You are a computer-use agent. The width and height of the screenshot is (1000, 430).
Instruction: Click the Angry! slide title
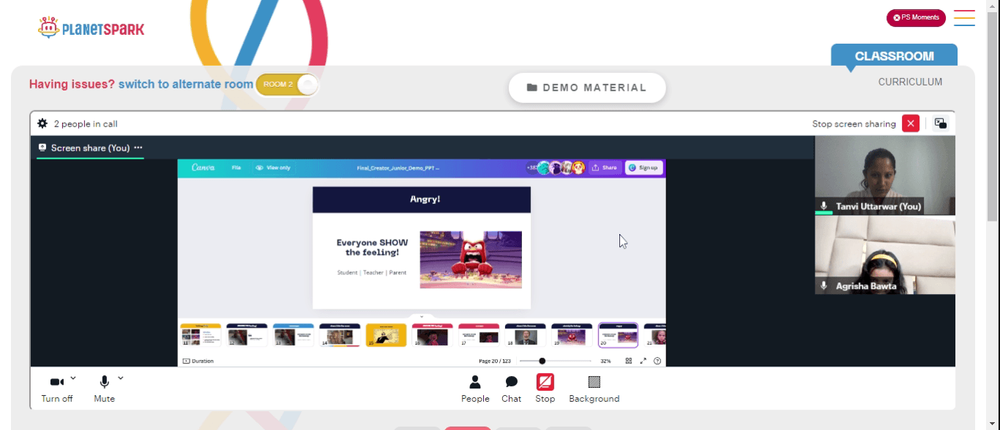[x=425, y=199]
